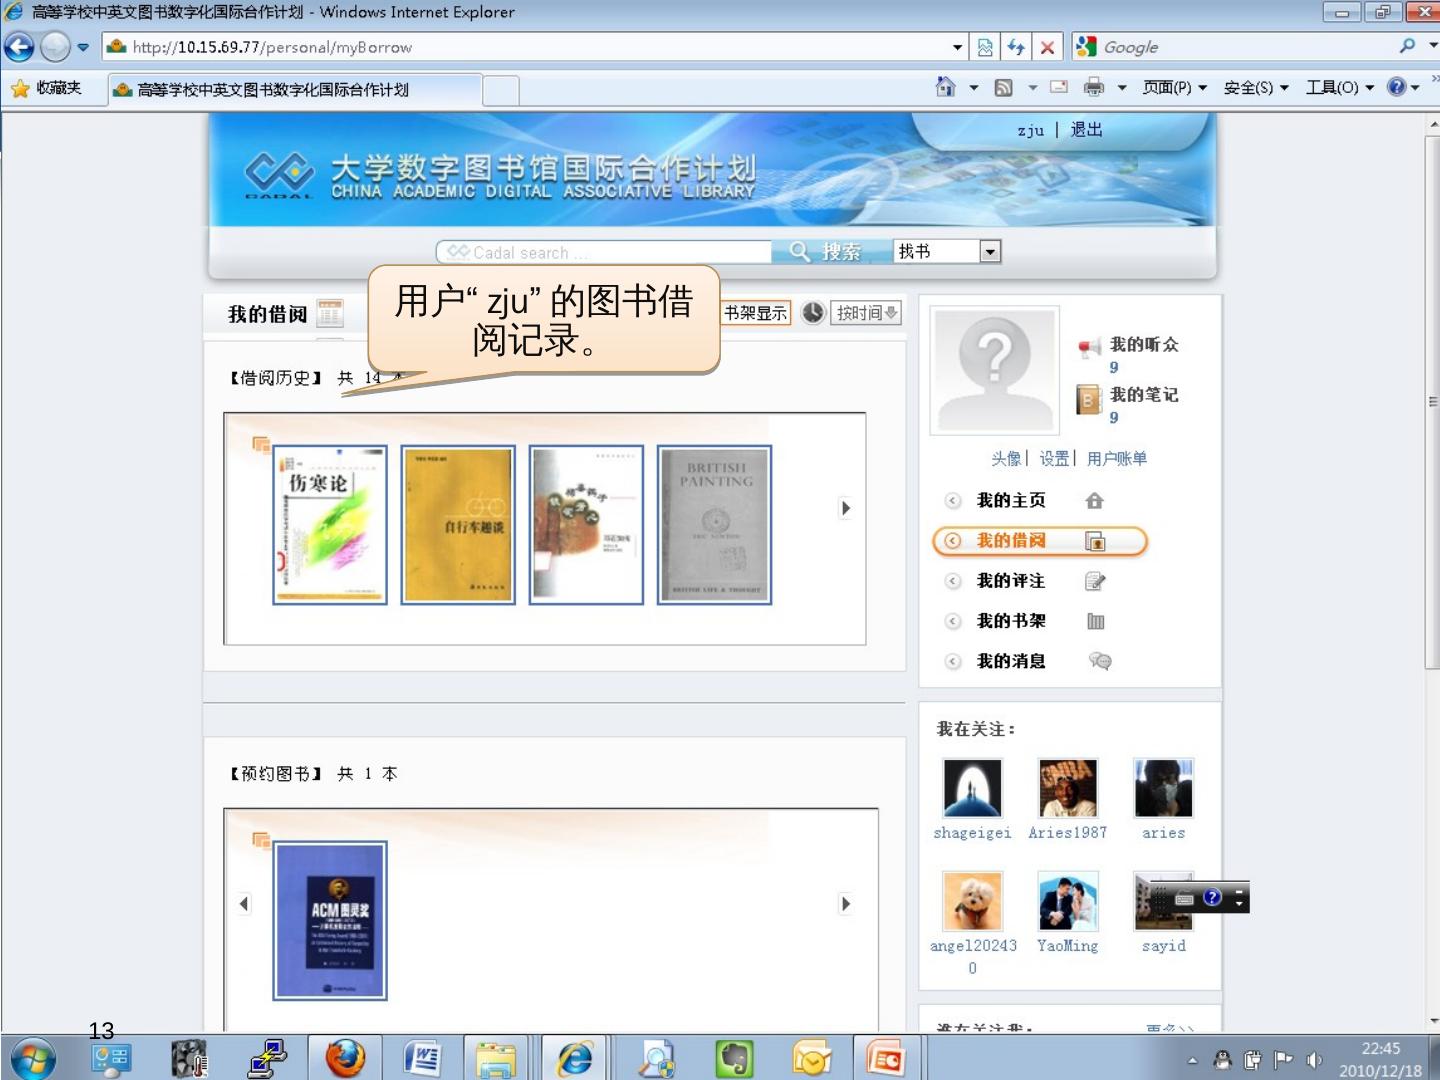Open the recent pages dropdown arrow
The image size is (1440, 1080).
pos(83,47)
